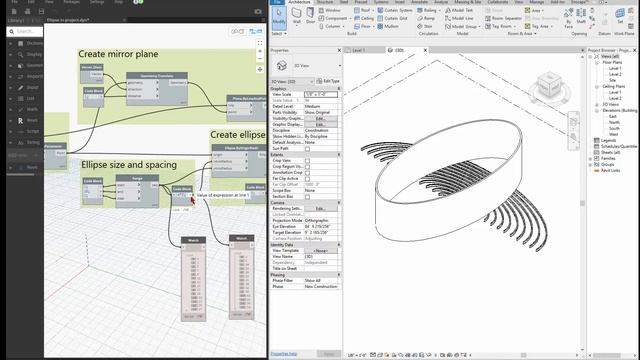The image size is (640, 360).
Task: Click the Dynamo pan mode icon
Action: coord(260,69)
